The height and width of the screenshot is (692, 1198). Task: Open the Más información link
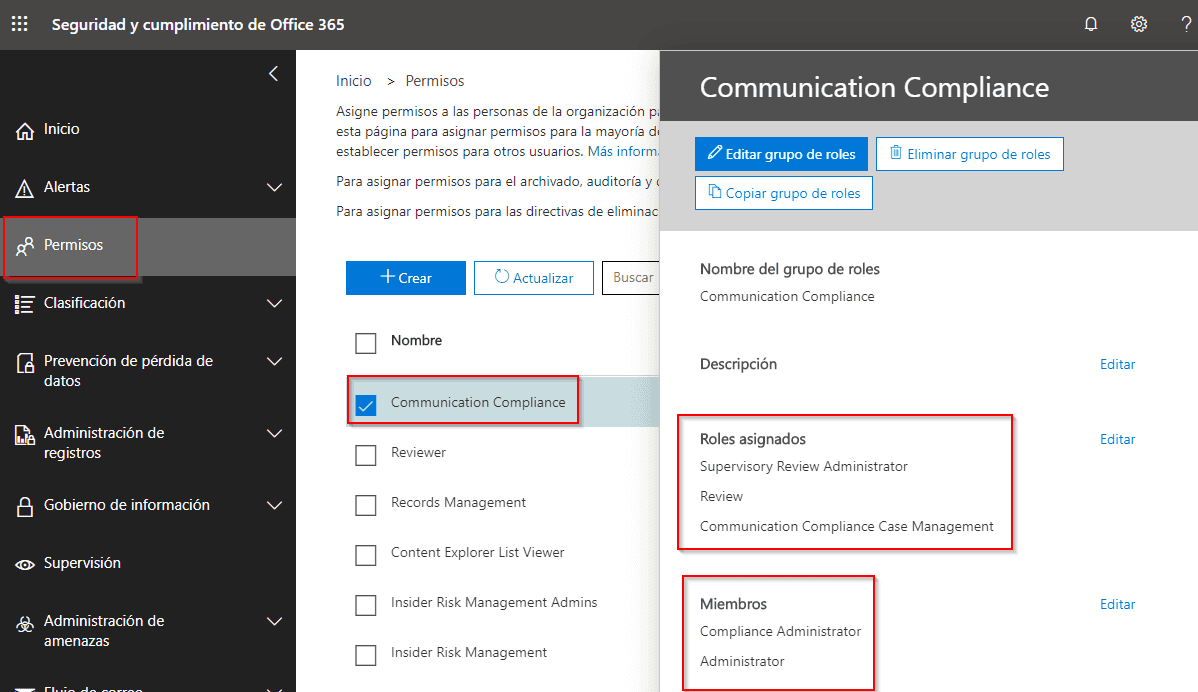point(623,151)
